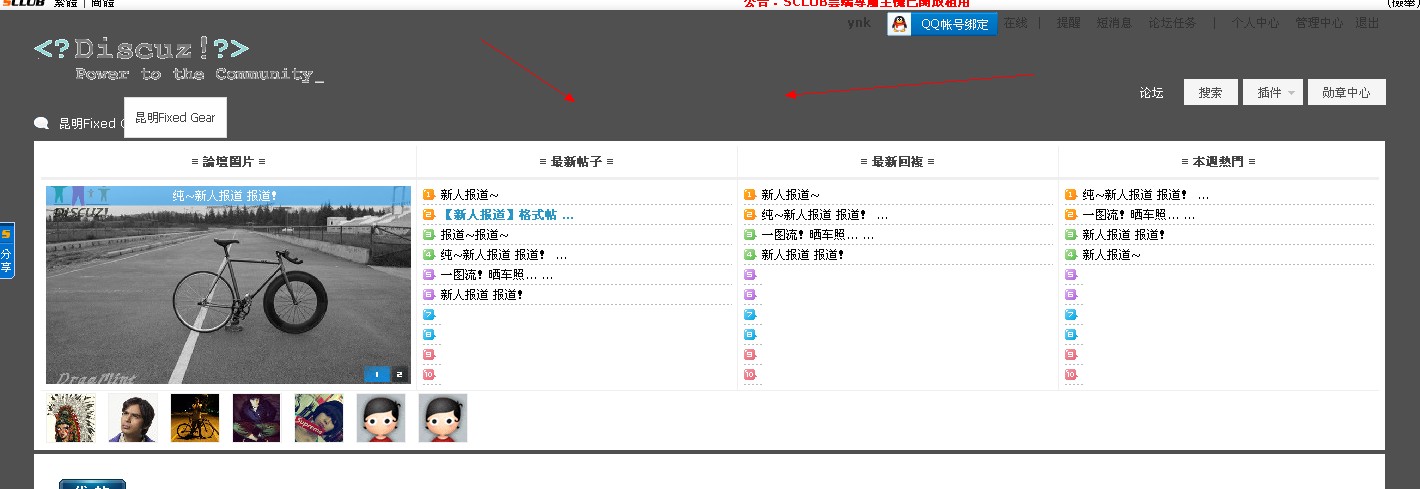Screen dimensions: 1420x489
Task: Click 退出 to log out
Action: [x=1367, y=23]
